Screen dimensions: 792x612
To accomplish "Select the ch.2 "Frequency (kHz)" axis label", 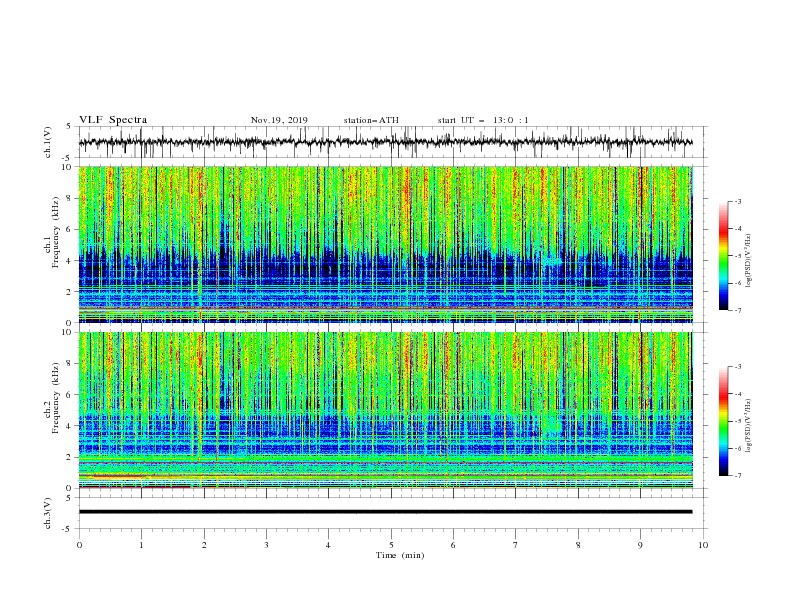I will click(x=56, y=398).
